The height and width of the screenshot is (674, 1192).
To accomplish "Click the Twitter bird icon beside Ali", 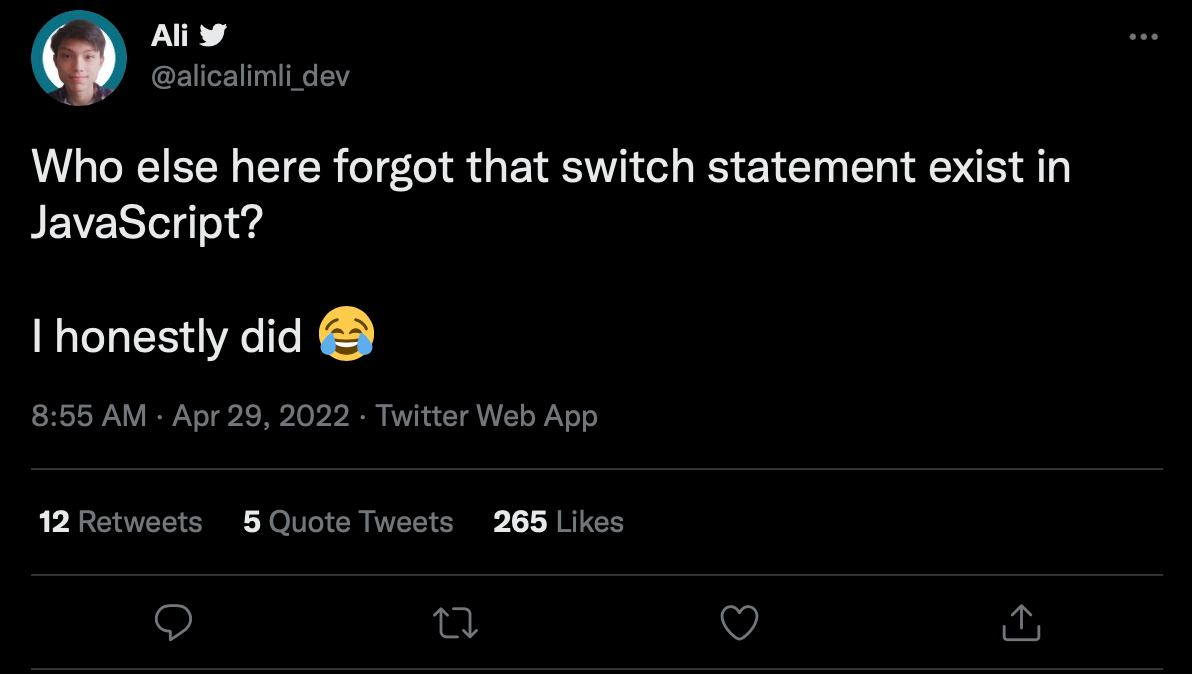I will click(212, 33).
